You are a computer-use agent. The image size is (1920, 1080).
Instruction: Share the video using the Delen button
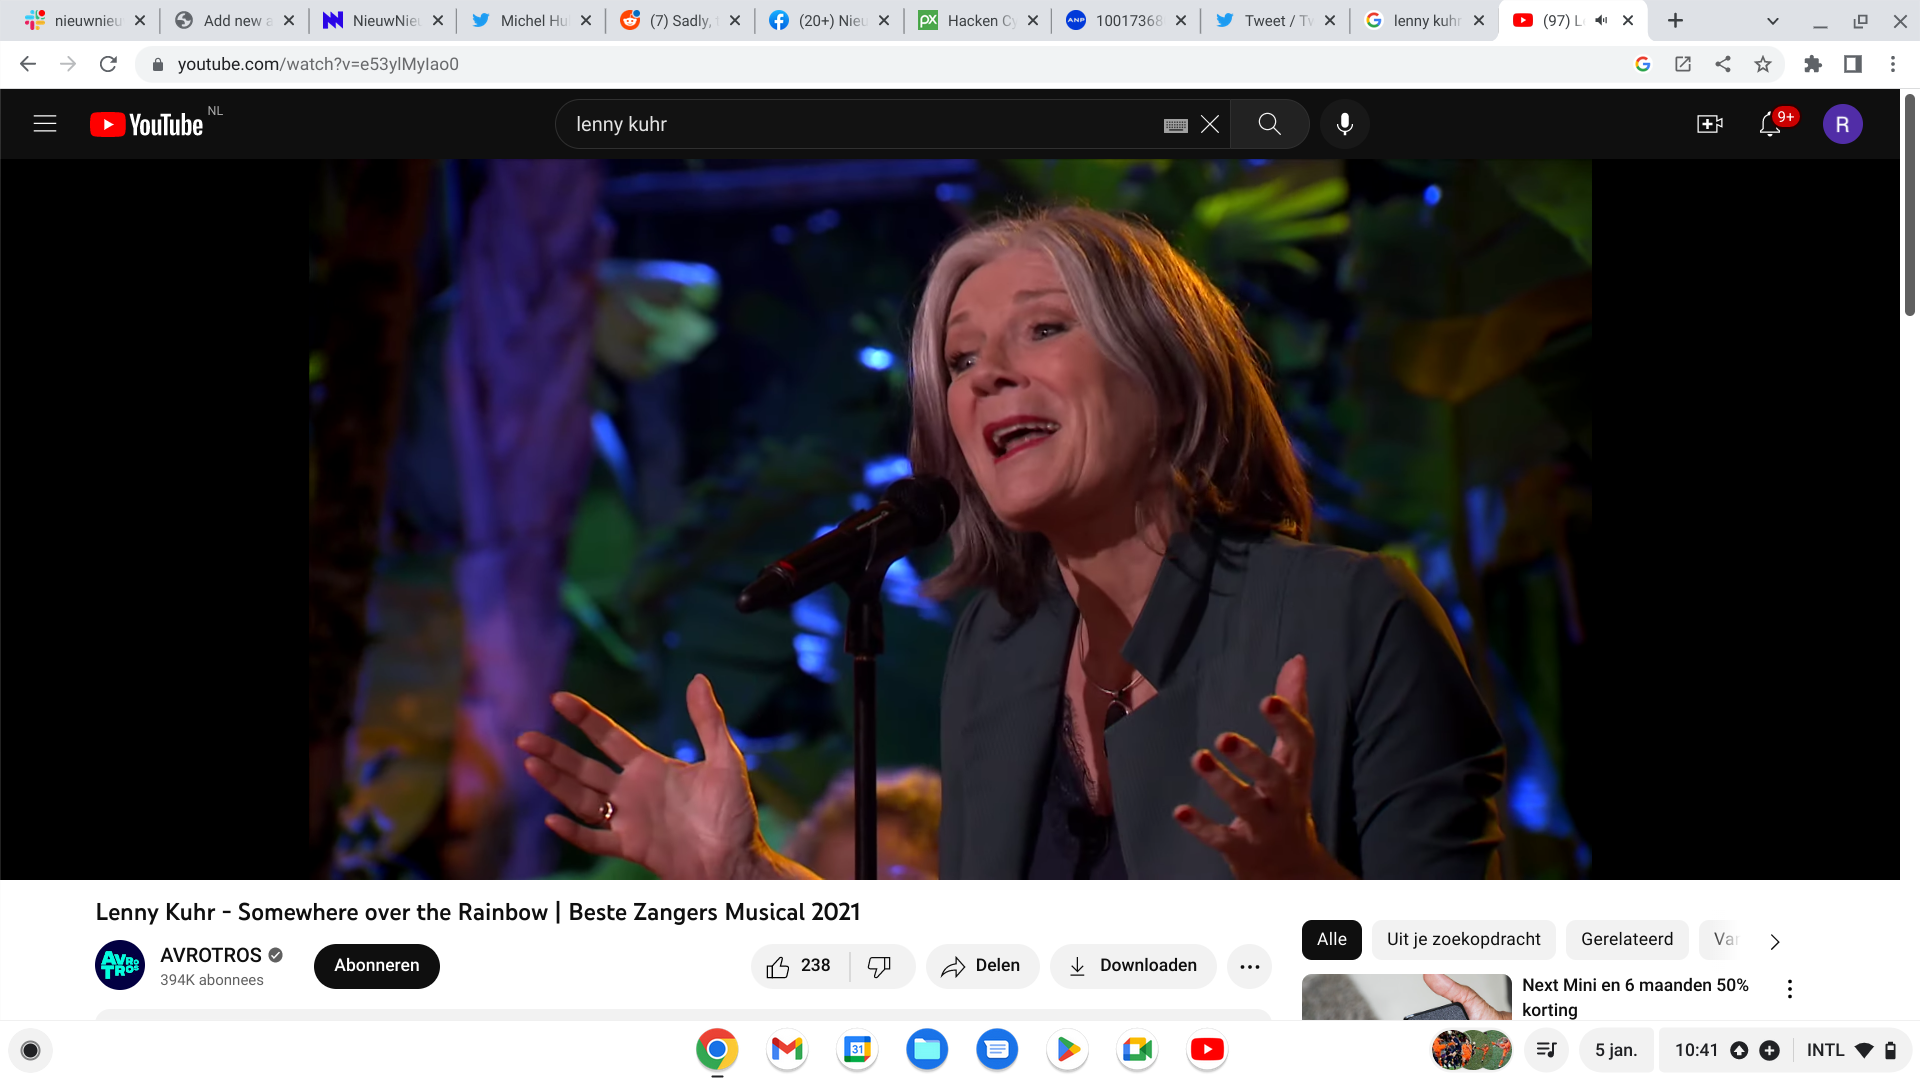(982, 966)
